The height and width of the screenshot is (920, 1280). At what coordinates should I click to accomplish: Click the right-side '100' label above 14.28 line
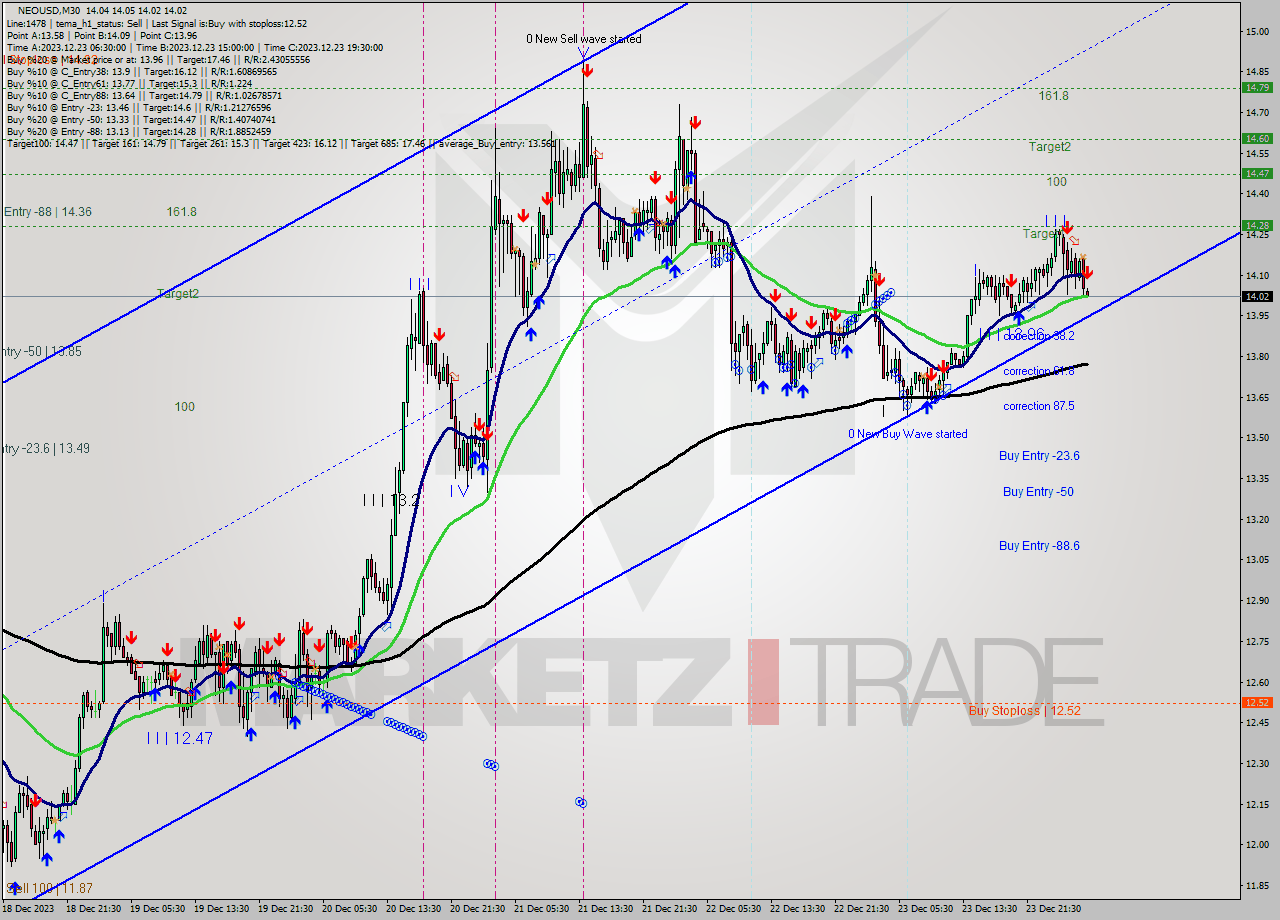pyautogui.click(x=1057, y=182)
